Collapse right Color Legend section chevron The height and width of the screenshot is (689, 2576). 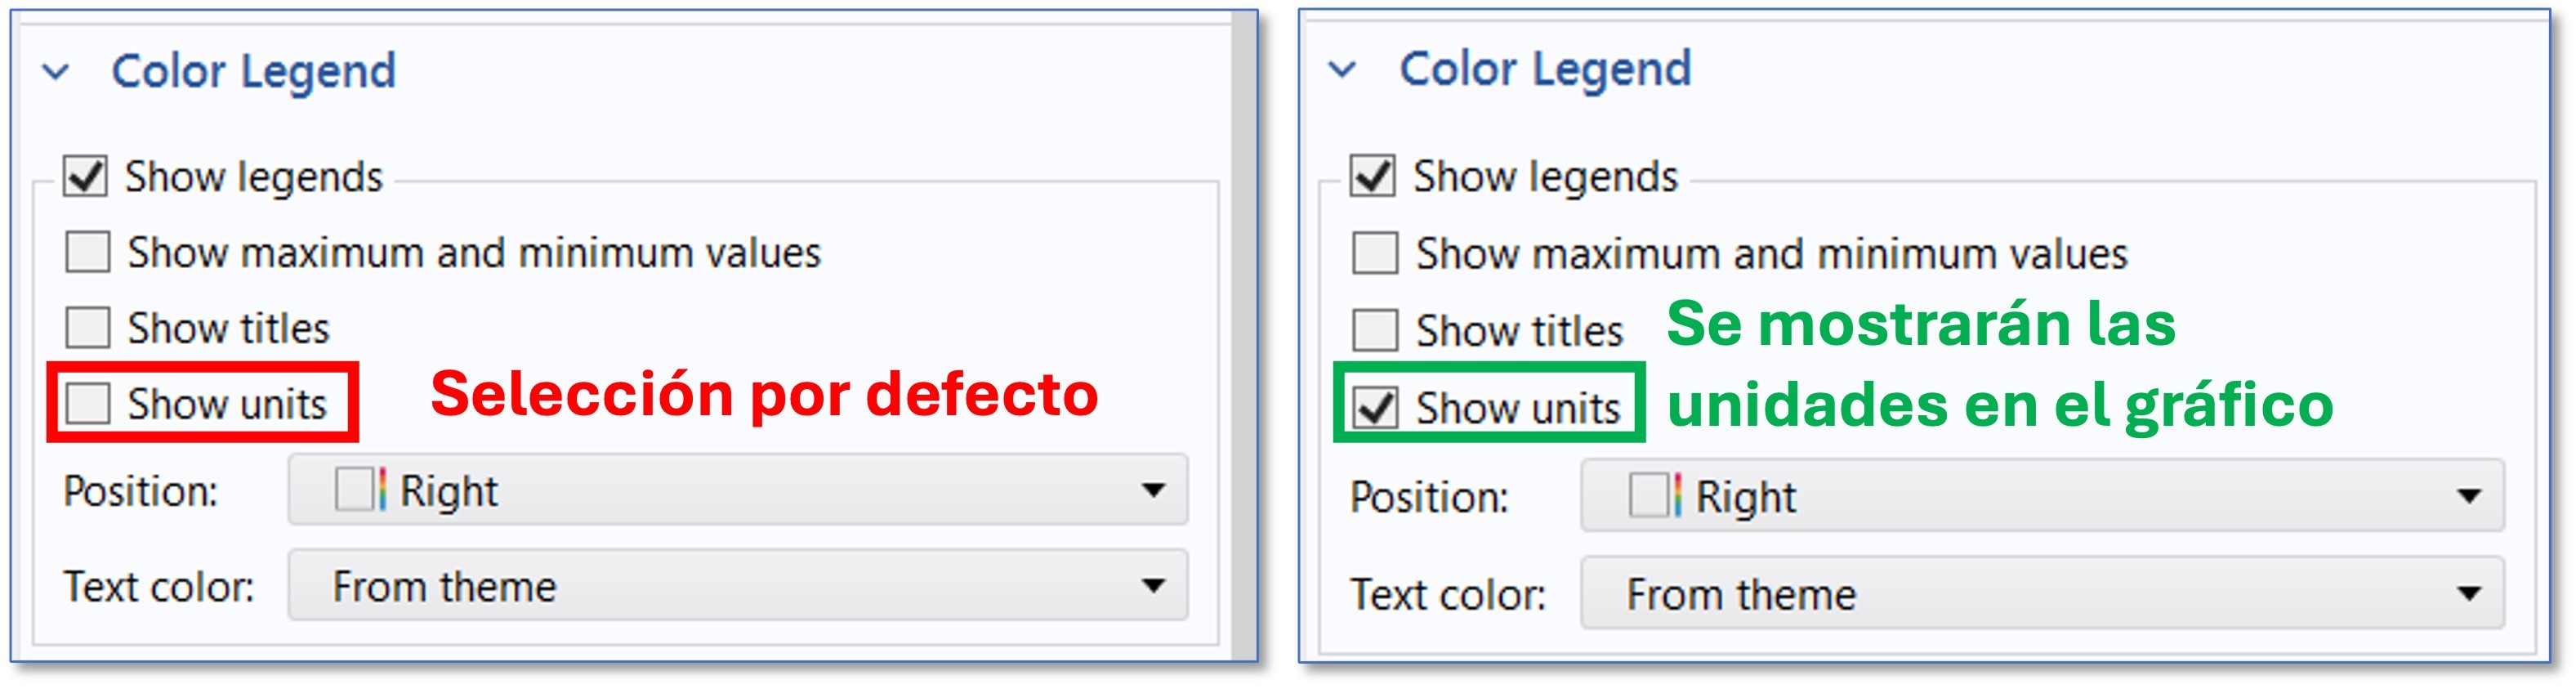(1342, 70)
